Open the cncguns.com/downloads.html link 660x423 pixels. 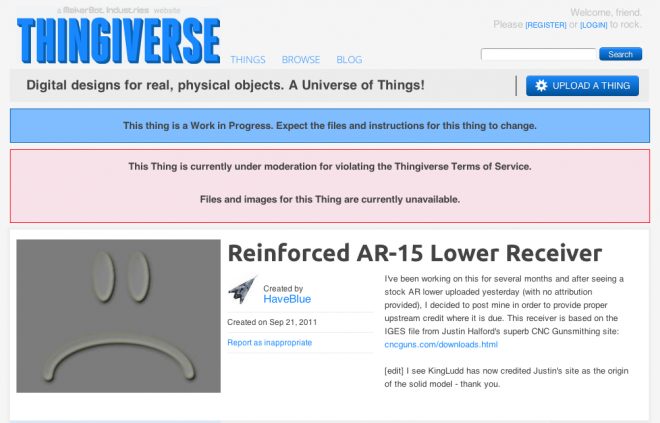tap(441, 345)
